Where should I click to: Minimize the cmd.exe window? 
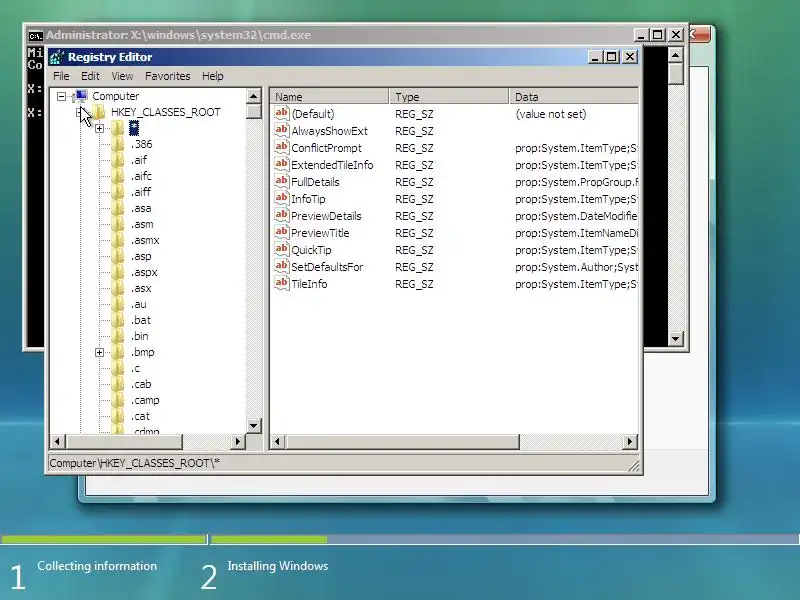tap(641, 35)
